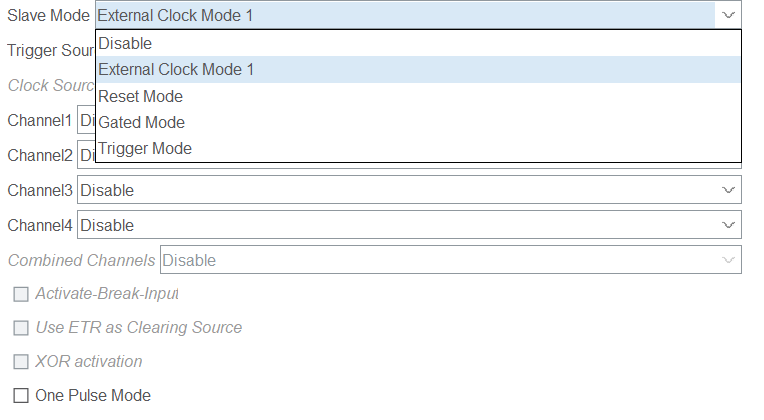Select Trigger Mode option
Screen dimensions: 764x420
coord(145,148)
